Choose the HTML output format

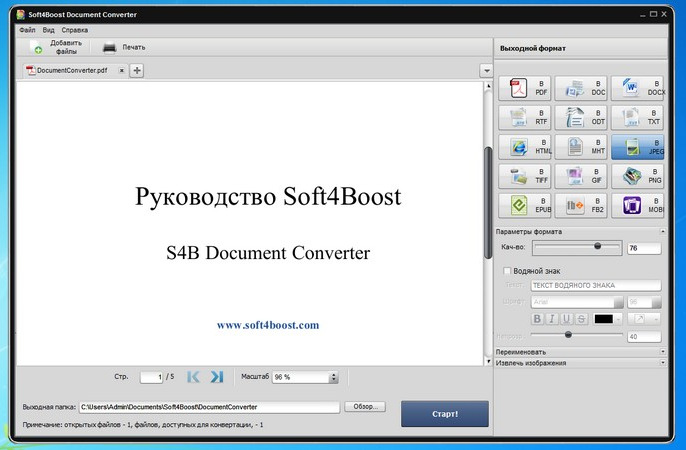(x=524, y=147)
